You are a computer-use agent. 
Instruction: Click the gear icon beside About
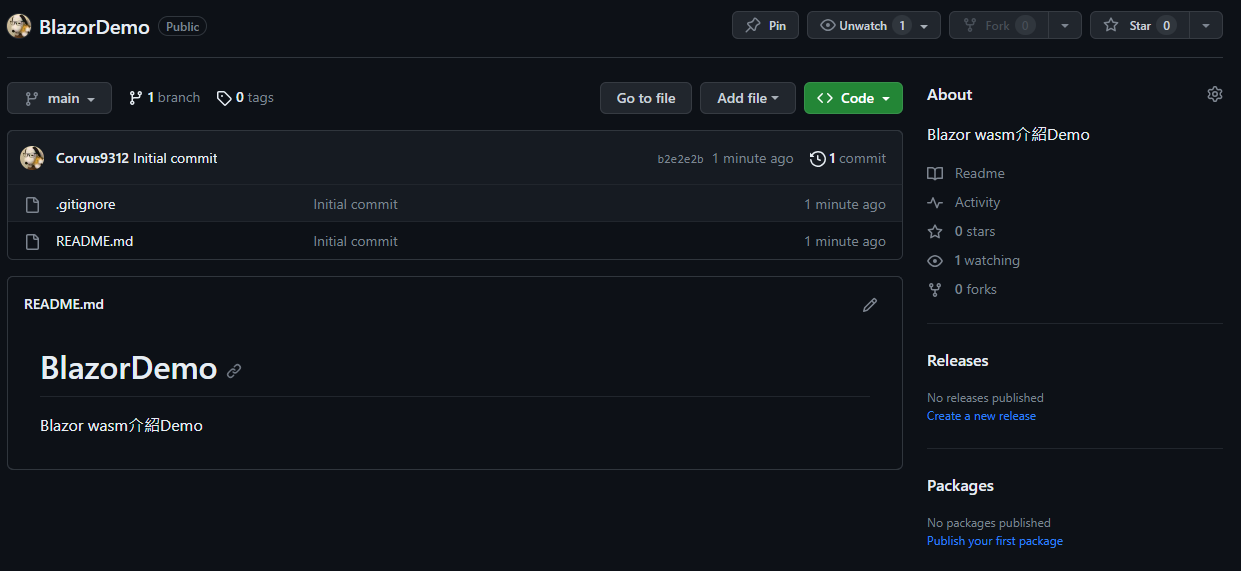coord(1215,94)
